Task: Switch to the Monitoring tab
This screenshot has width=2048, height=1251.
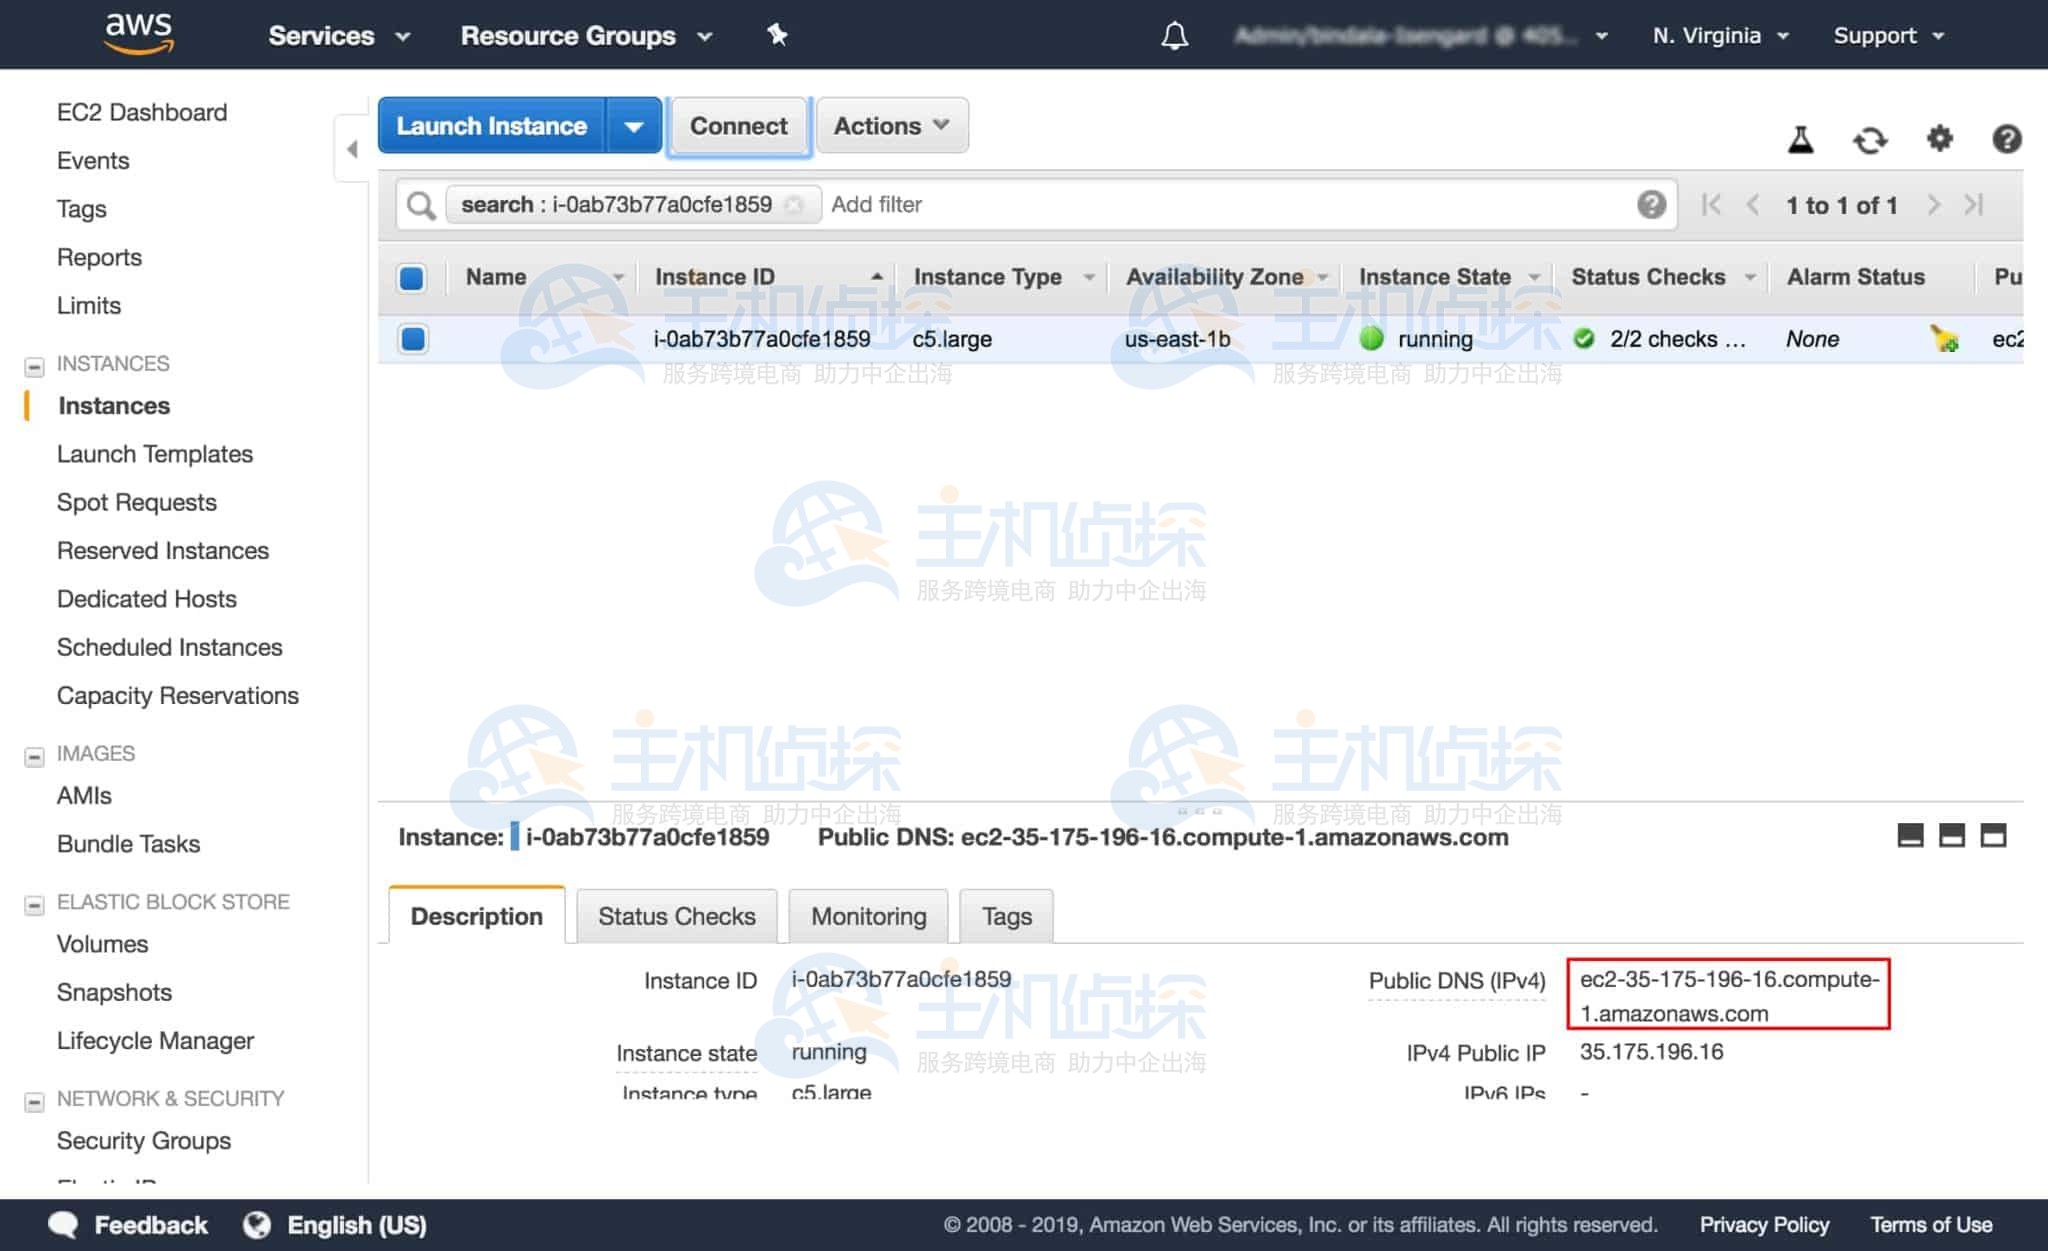Action: pyautogui.click(x=867, y=916)
